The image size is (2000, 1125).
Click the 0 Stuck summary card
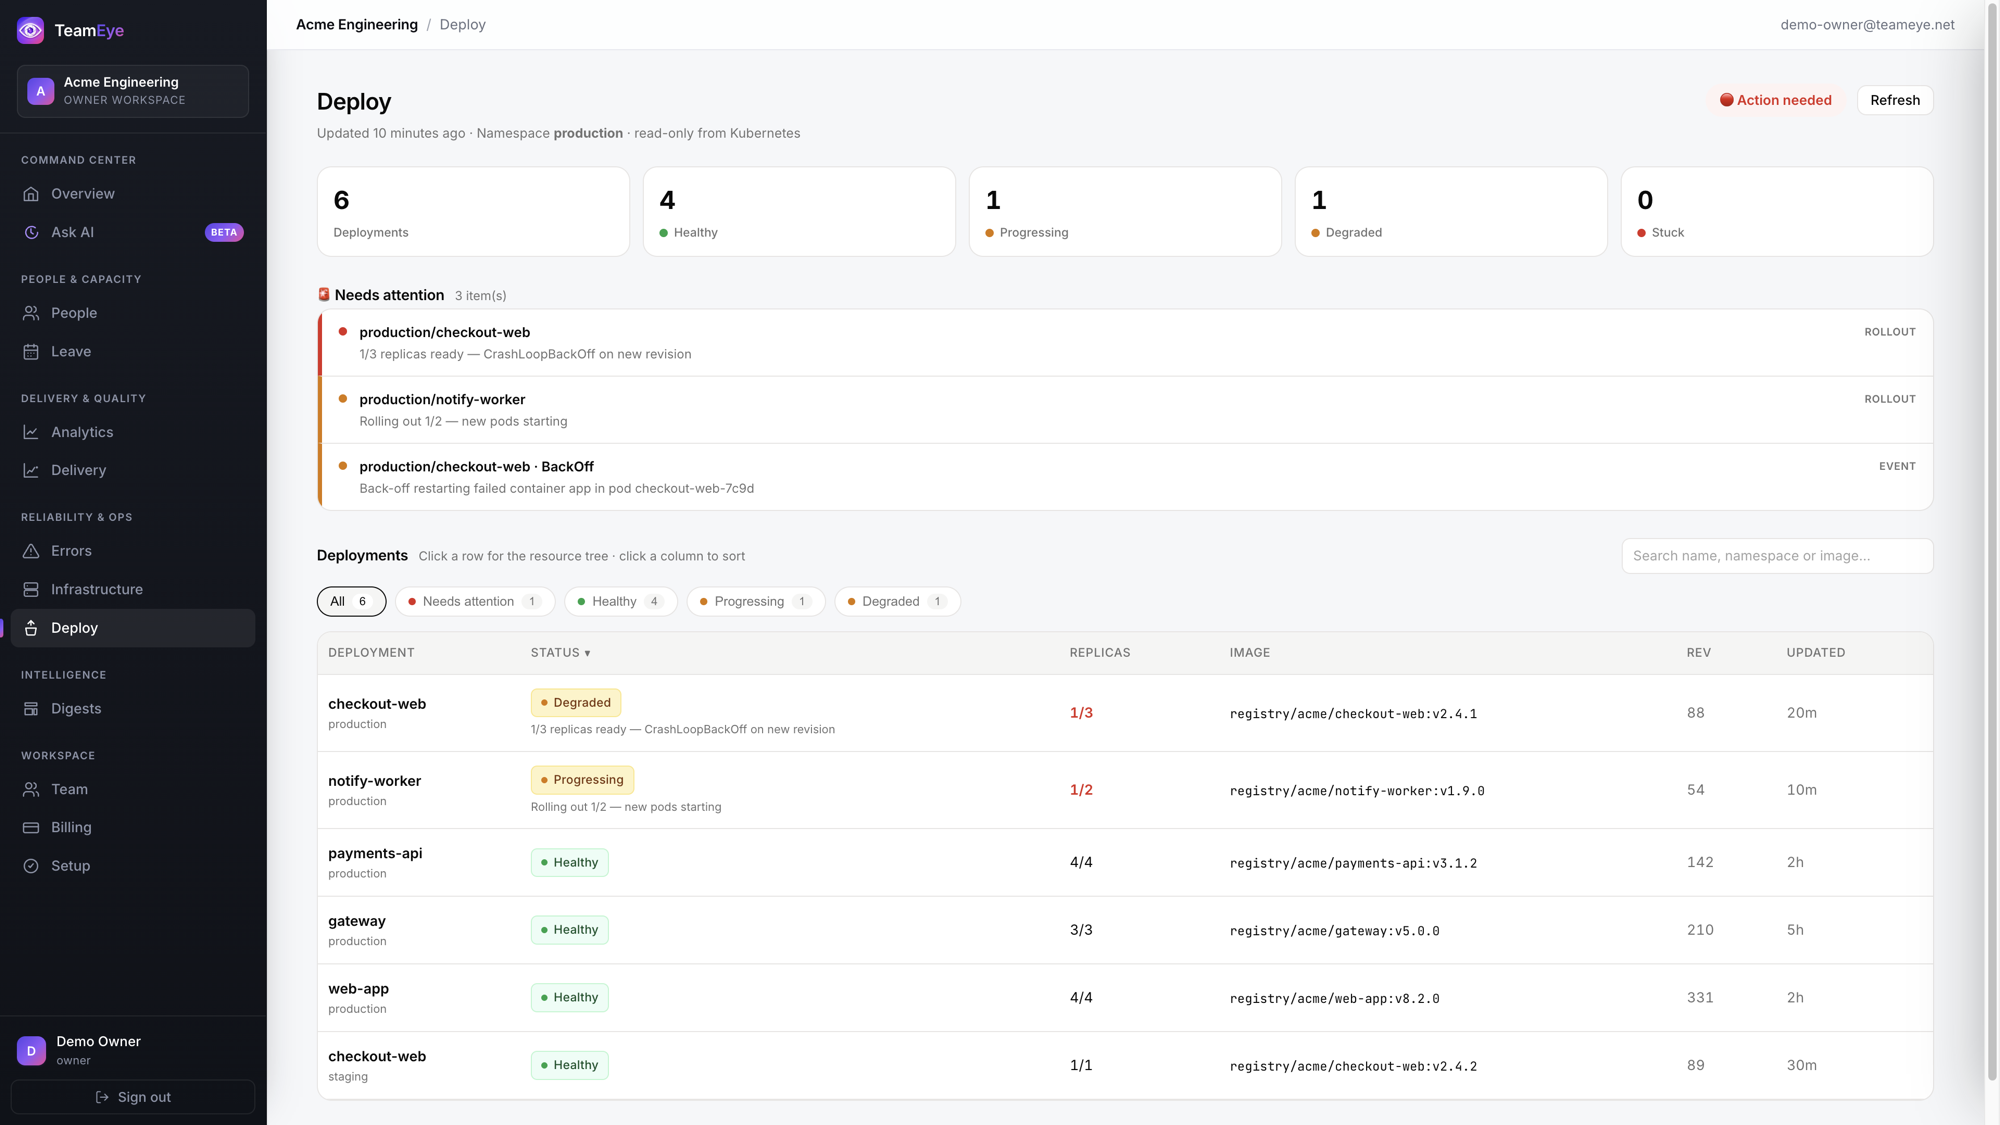1777,212
